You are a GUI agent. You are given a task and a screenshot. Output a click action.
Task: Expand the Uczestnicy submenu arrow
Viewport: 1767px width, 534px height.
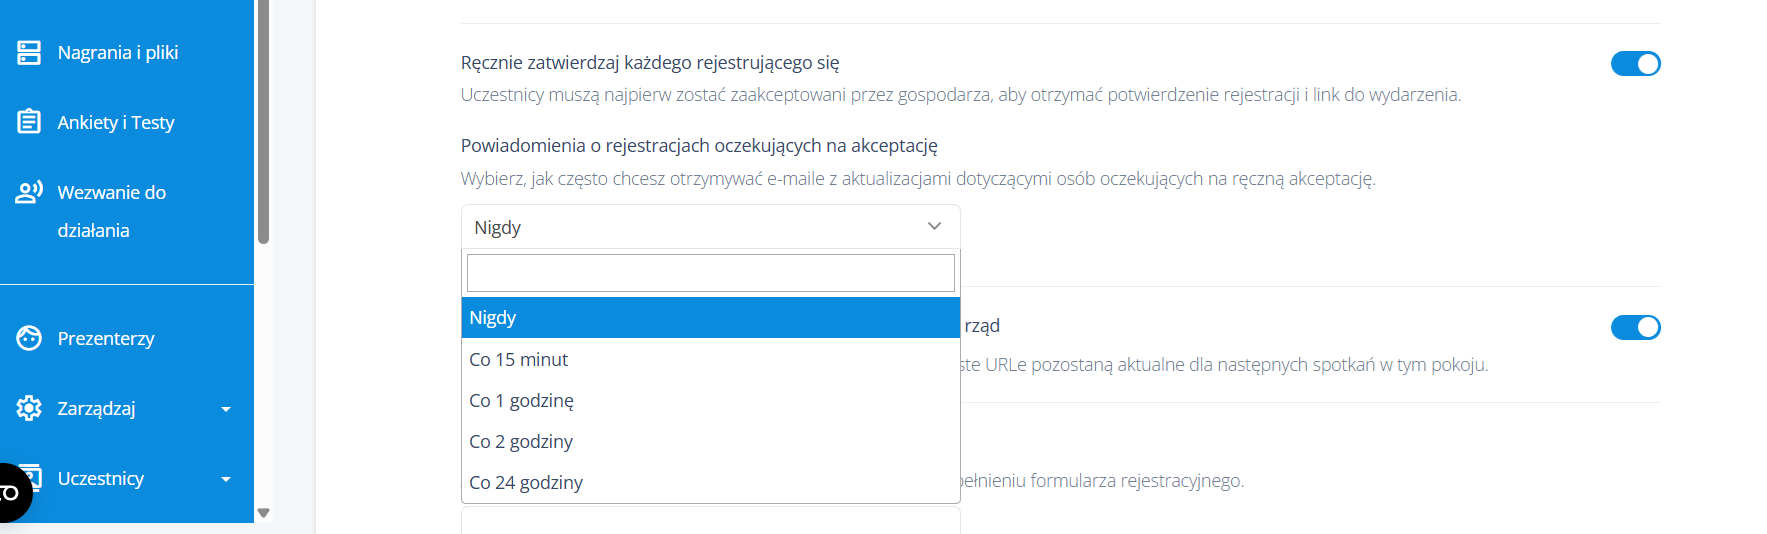click(x=226, y=479)
